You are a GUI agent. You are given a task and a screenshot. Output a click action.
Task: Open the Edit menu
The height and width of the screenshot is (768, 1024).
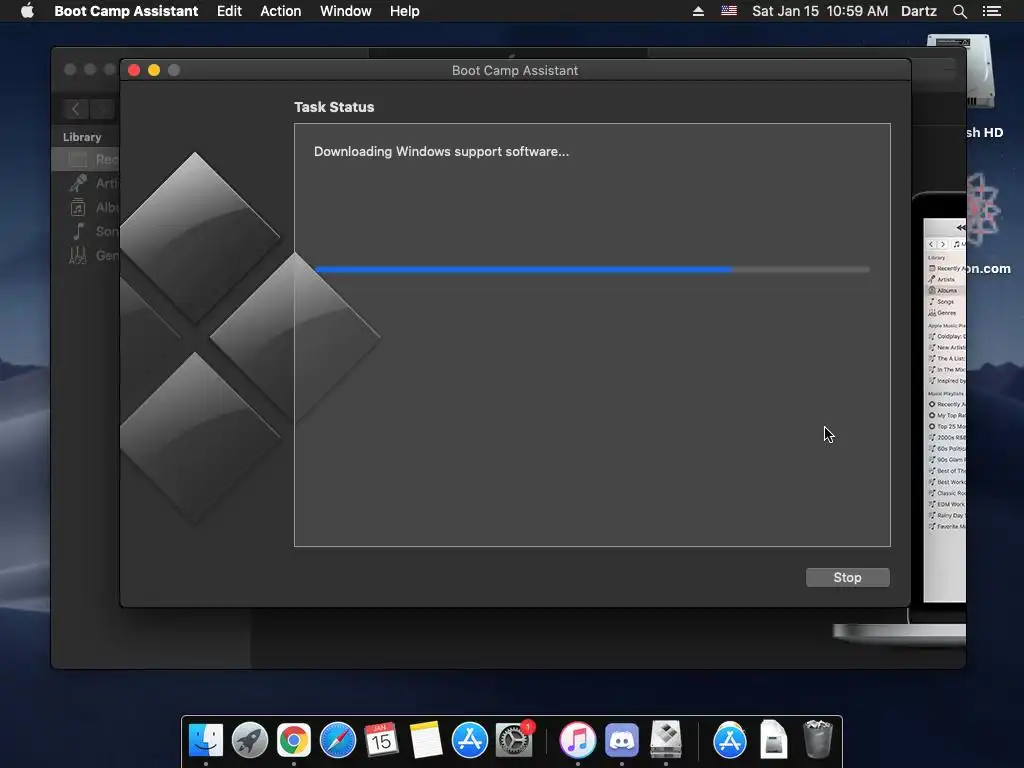[x=229, y=11]
